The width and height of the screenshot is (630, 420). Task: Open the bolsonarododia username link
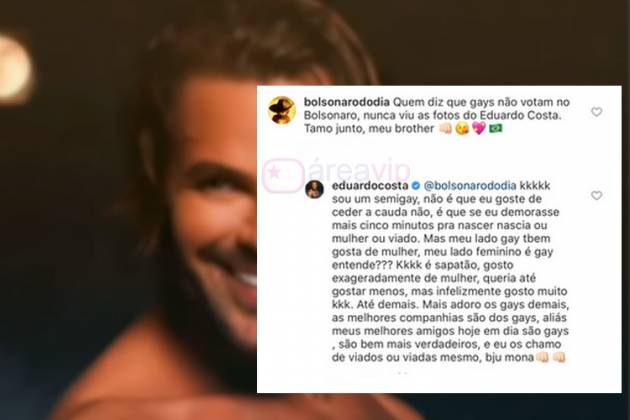tap(346, 102)
